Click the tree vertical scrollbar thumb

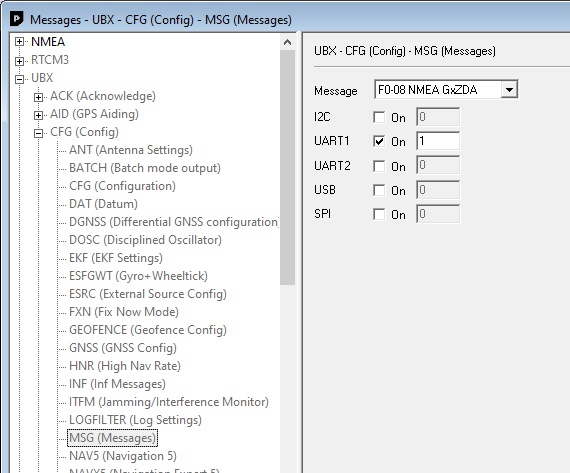287,167
